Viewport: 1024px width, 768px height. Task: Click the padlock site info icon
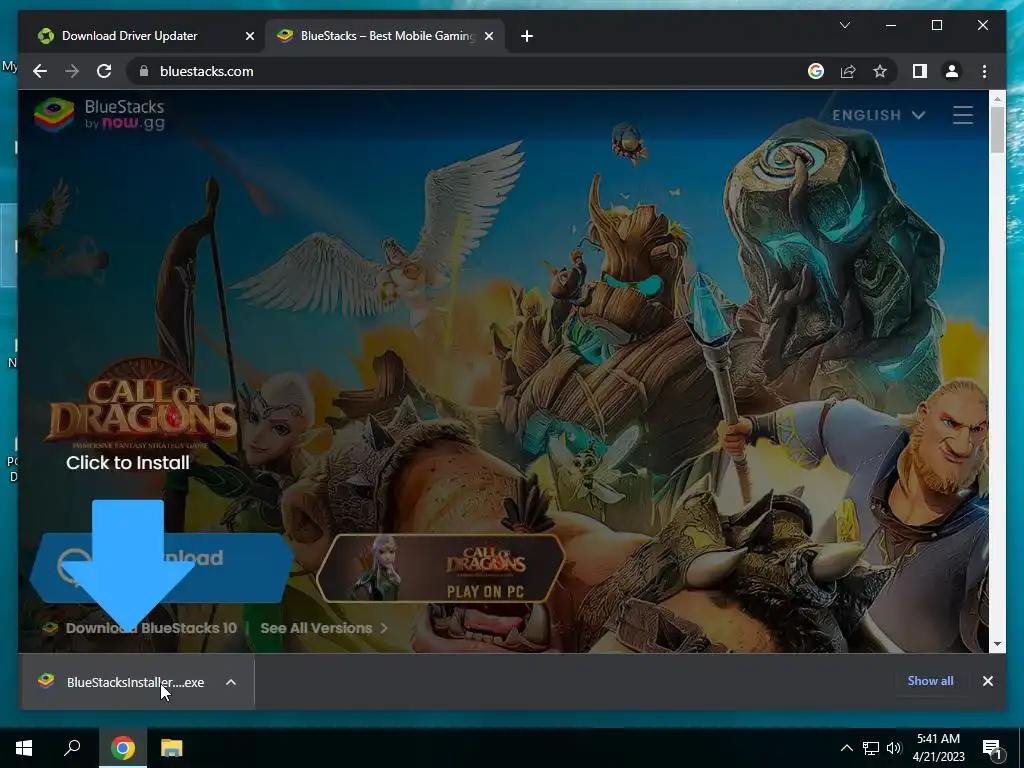click(x=144, y=71)
